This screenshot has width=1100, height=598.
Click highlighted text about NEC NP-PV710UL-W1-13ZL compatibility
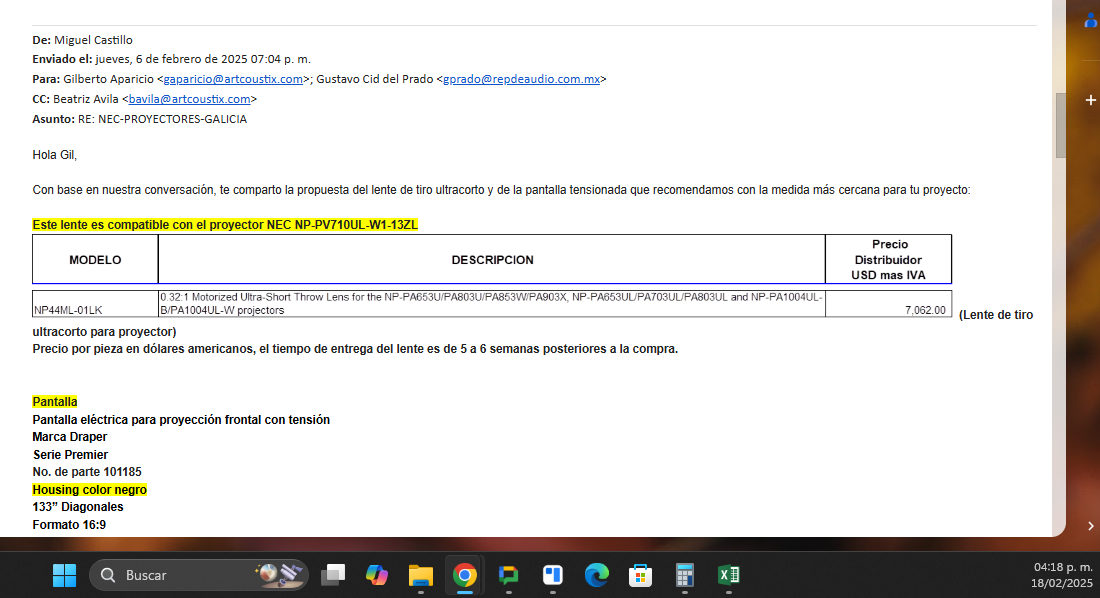225,225
